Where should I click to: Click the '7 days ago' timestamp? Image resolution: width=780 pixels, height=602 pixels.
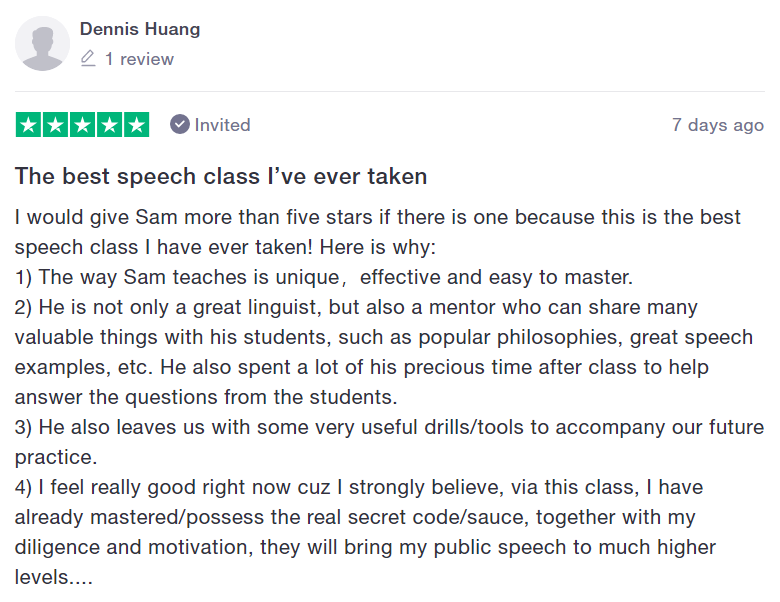pos(717,125)
